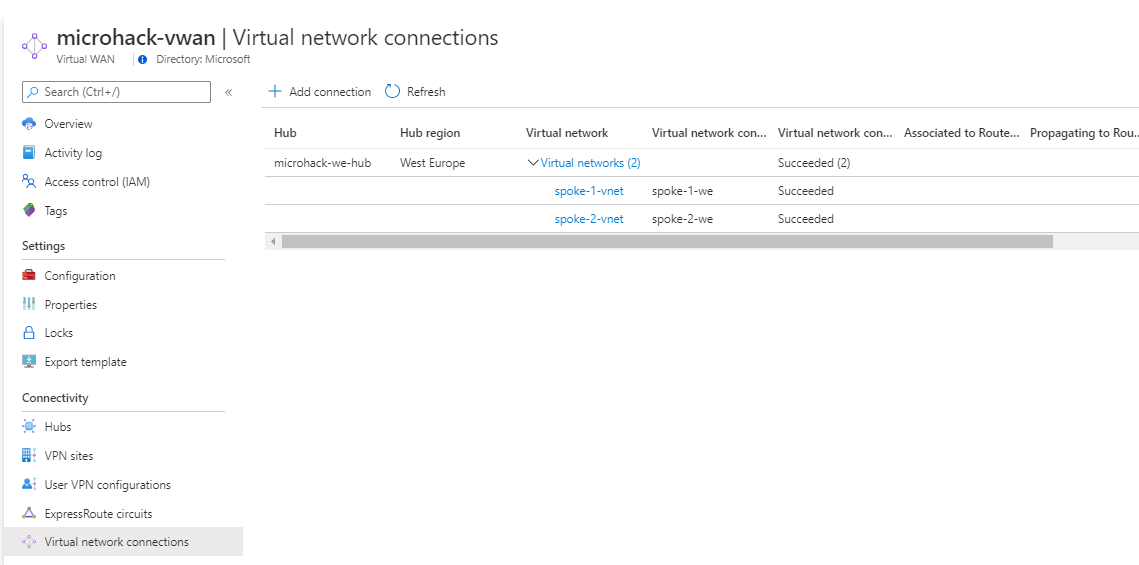Open the spoke-1-vnet link

point(589,191)
